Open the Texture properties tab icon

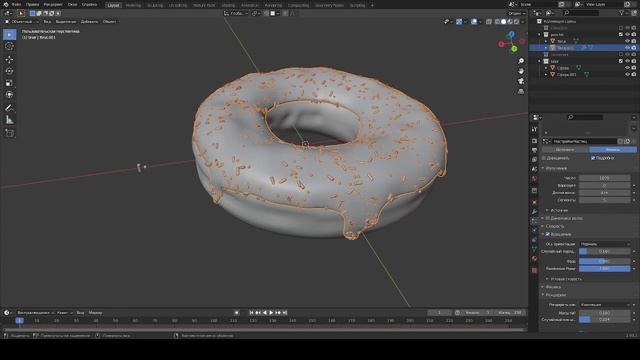pos(534,270)
